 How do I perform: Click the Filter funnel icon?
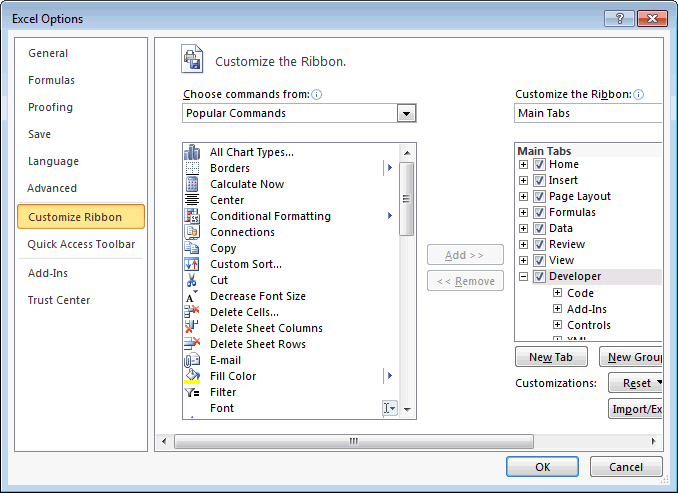click(192, 392)
